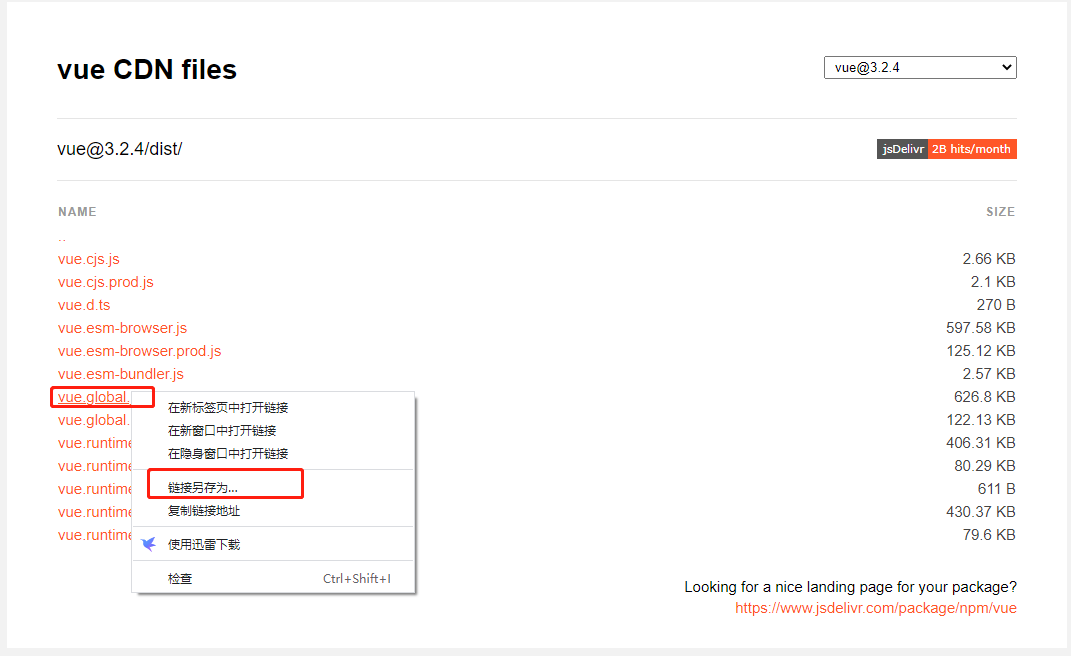Screen dimensions: 1071x656
Task: Click the 79.6 KB size value
Action: pyautogui.click(x=989, y=535)
